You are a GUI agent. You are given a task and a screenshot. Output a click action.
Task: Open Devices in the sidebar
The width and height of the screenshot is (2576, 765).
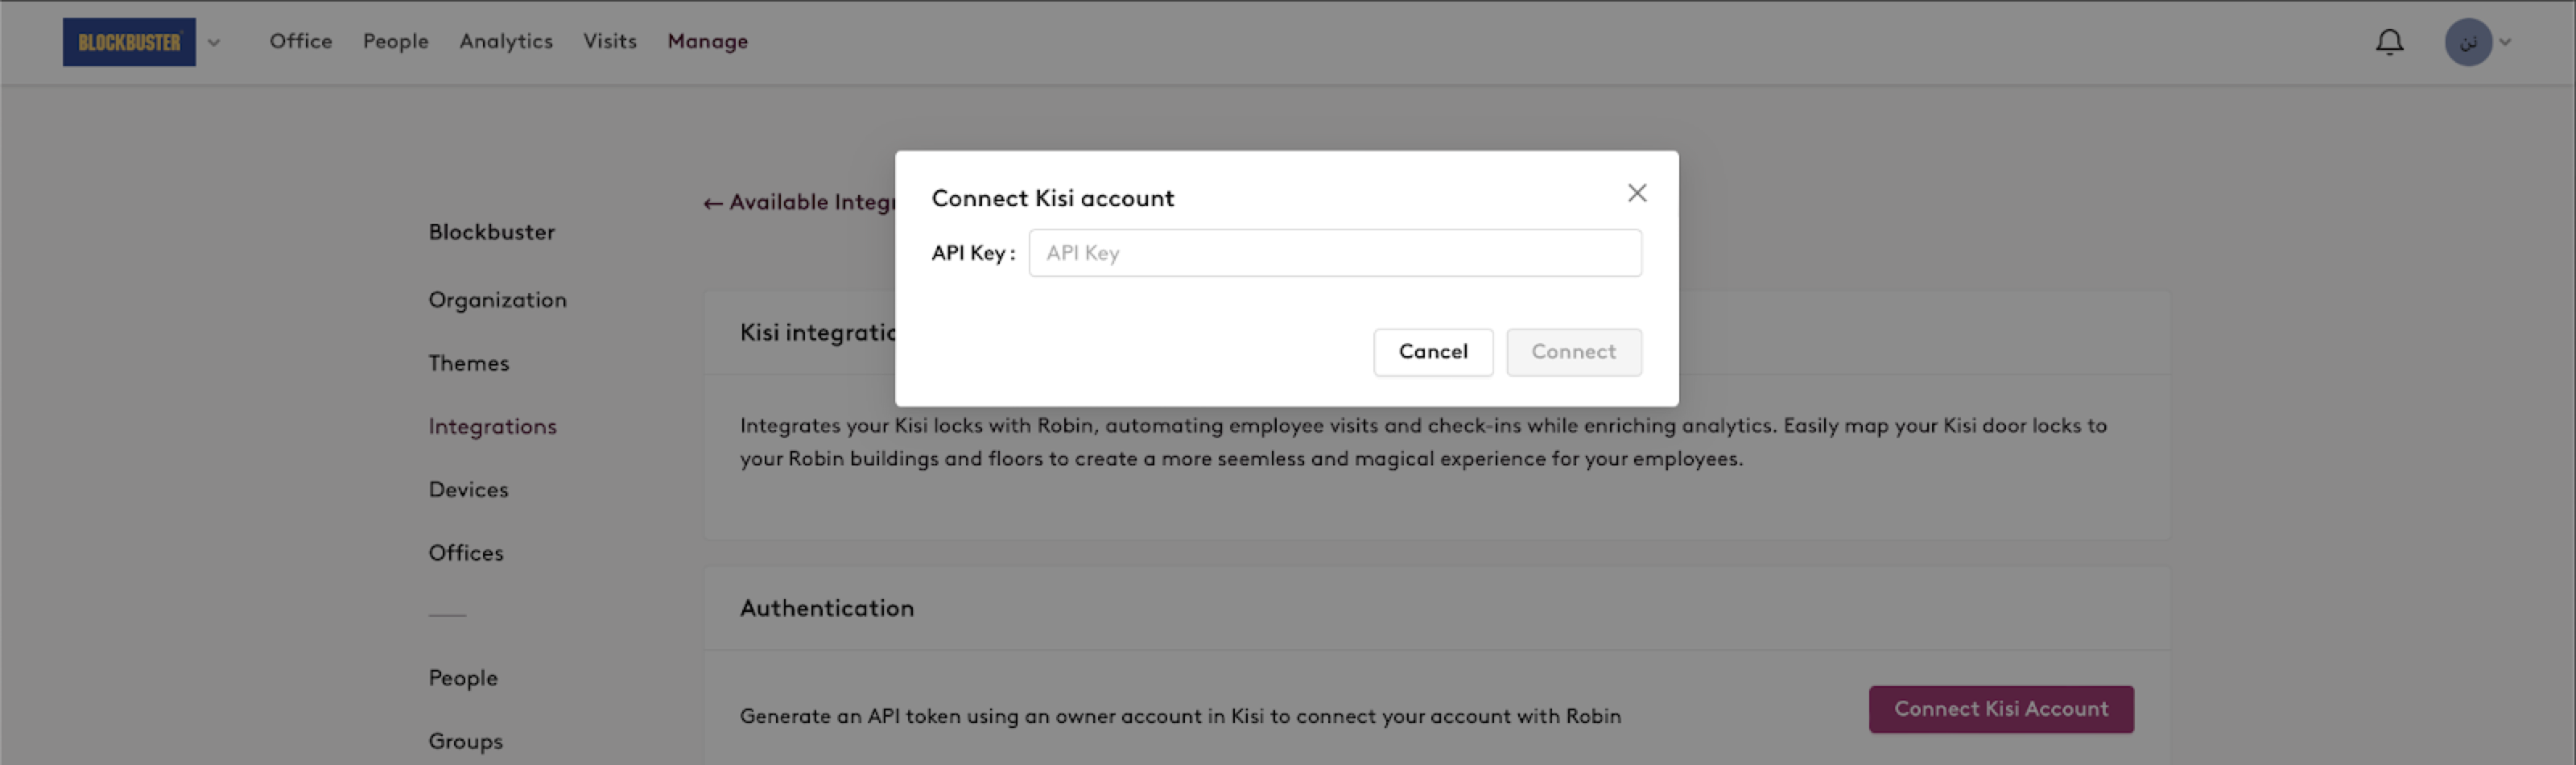coord(468,490)
